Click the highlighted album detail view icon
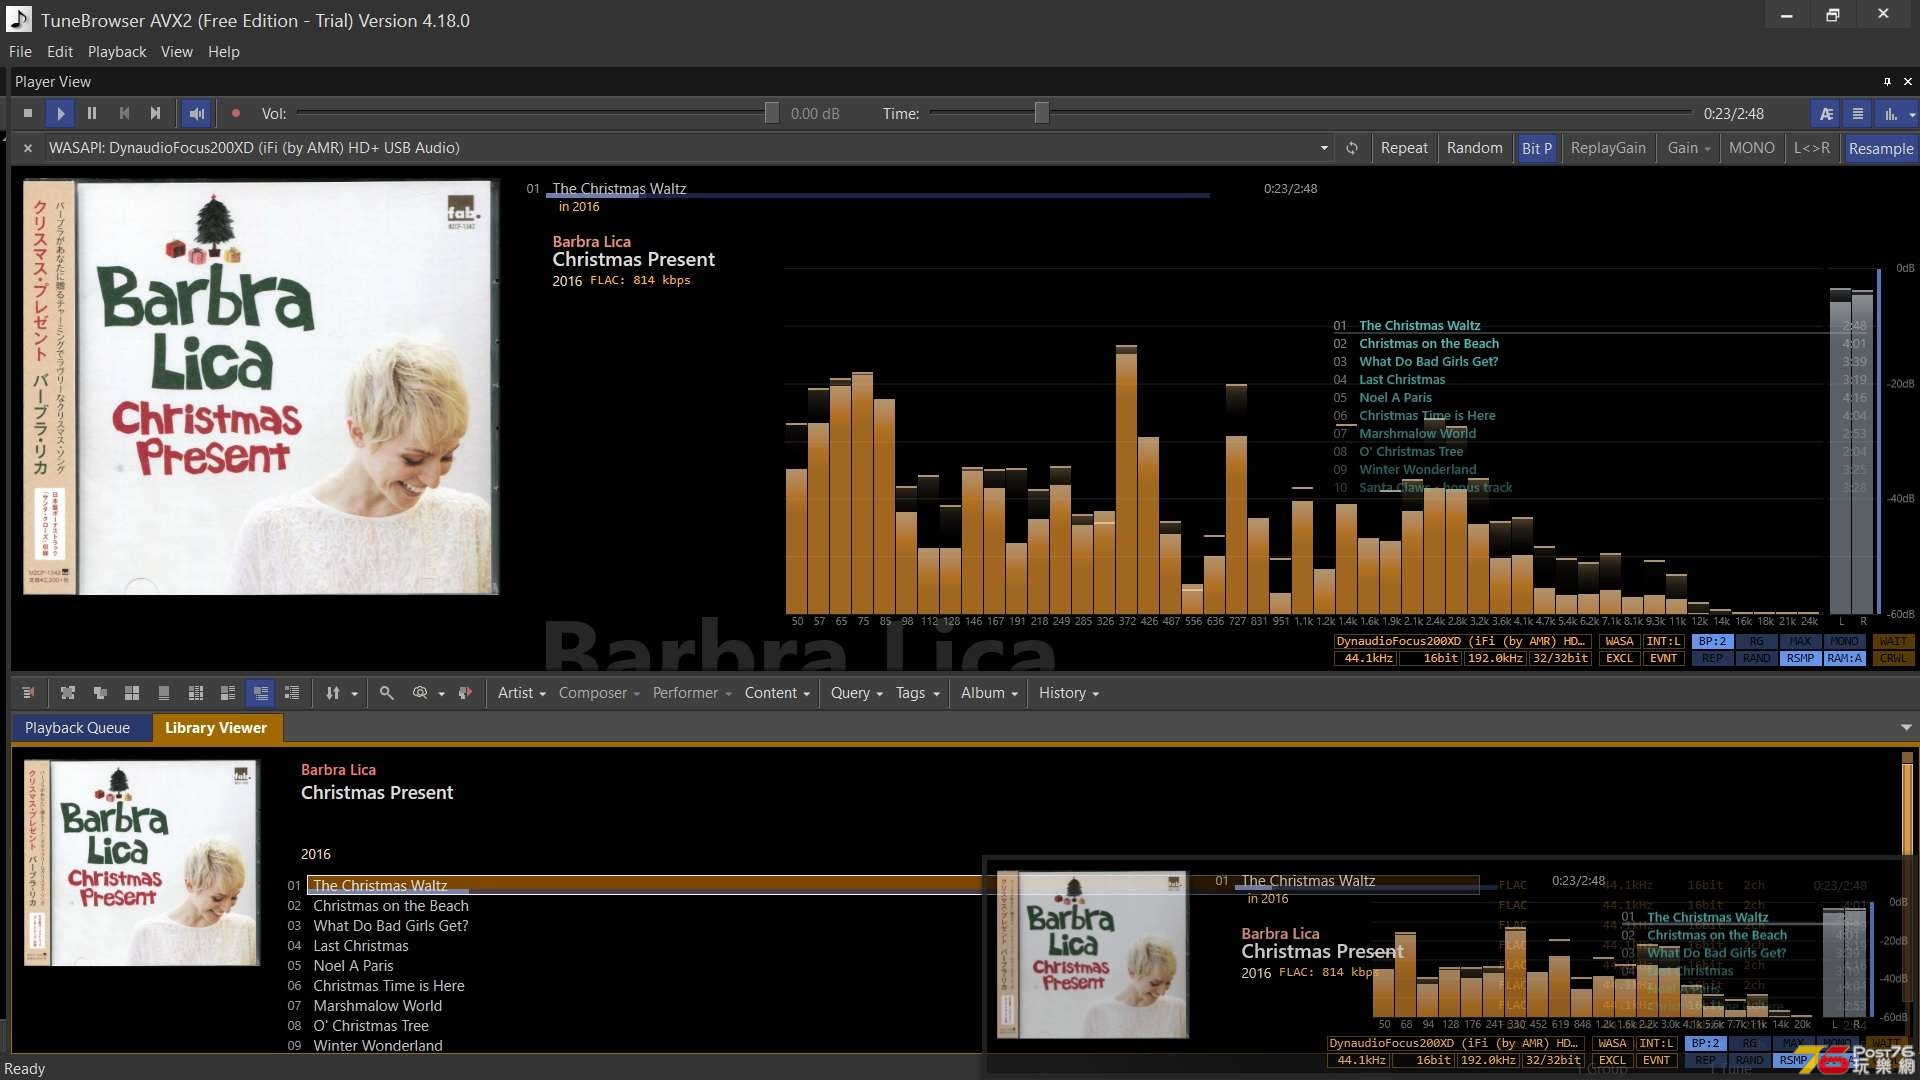The height and width of the screenshot is (1080, 1920). (x=260, y=693)
